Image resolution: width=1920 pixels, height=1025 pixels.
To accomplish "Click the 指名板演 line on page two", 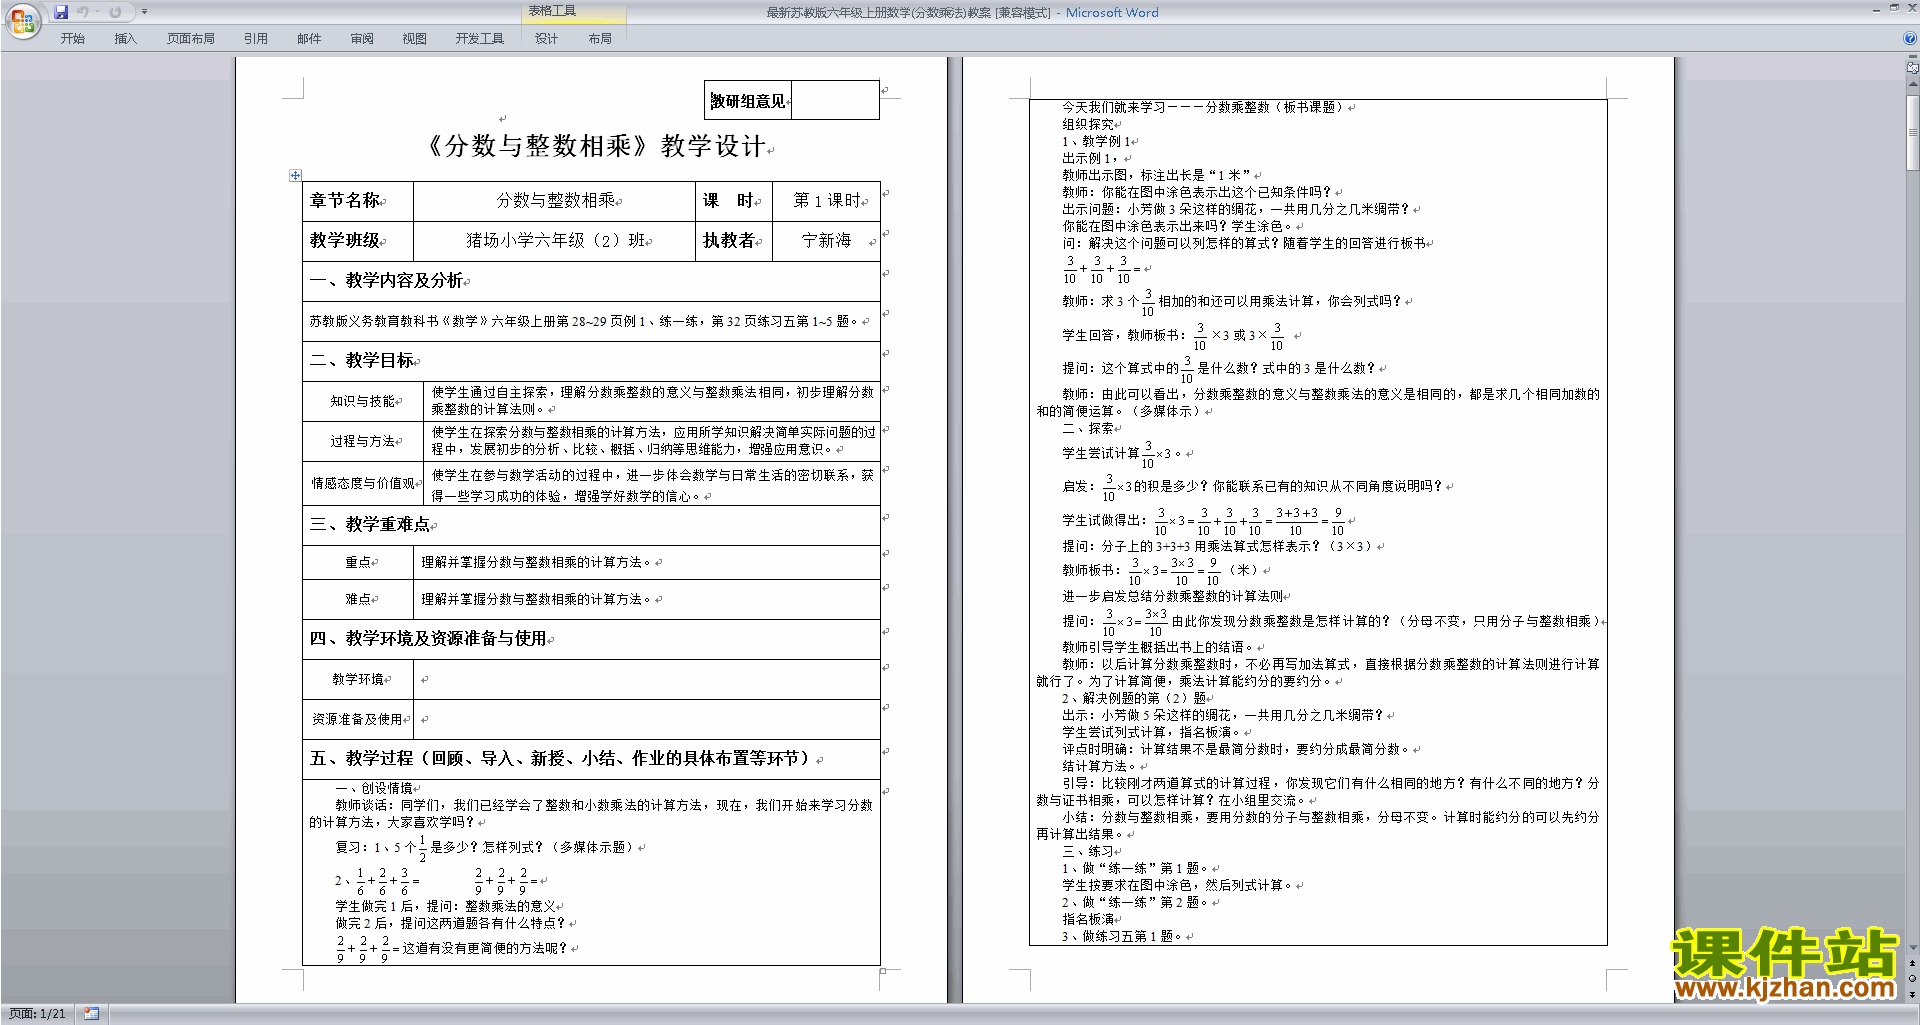I will click(x=1088, y=920).
